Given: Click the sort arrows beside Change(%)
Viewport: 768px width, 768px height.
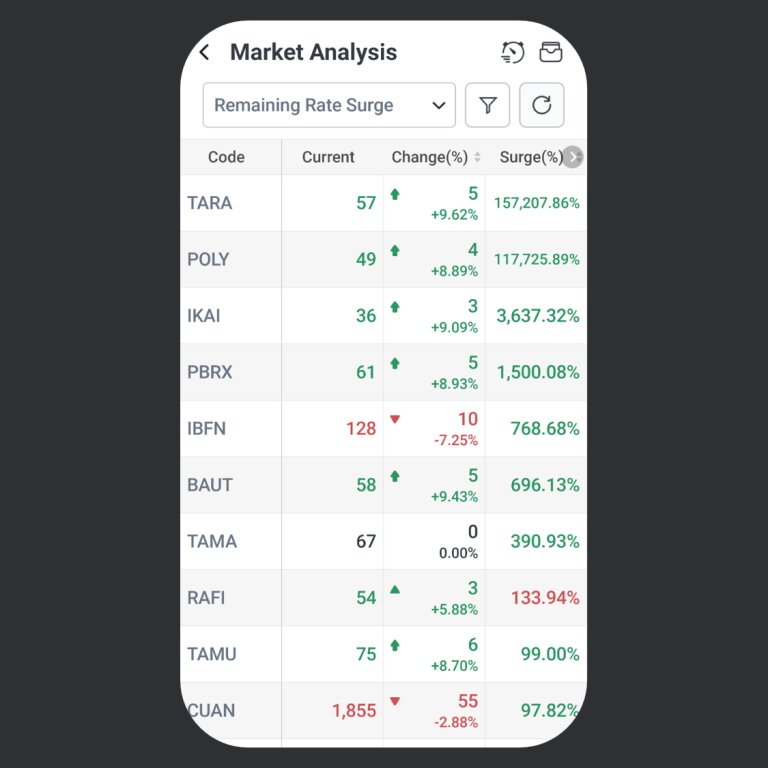Looking at the screenshot, I should point(477,157).
